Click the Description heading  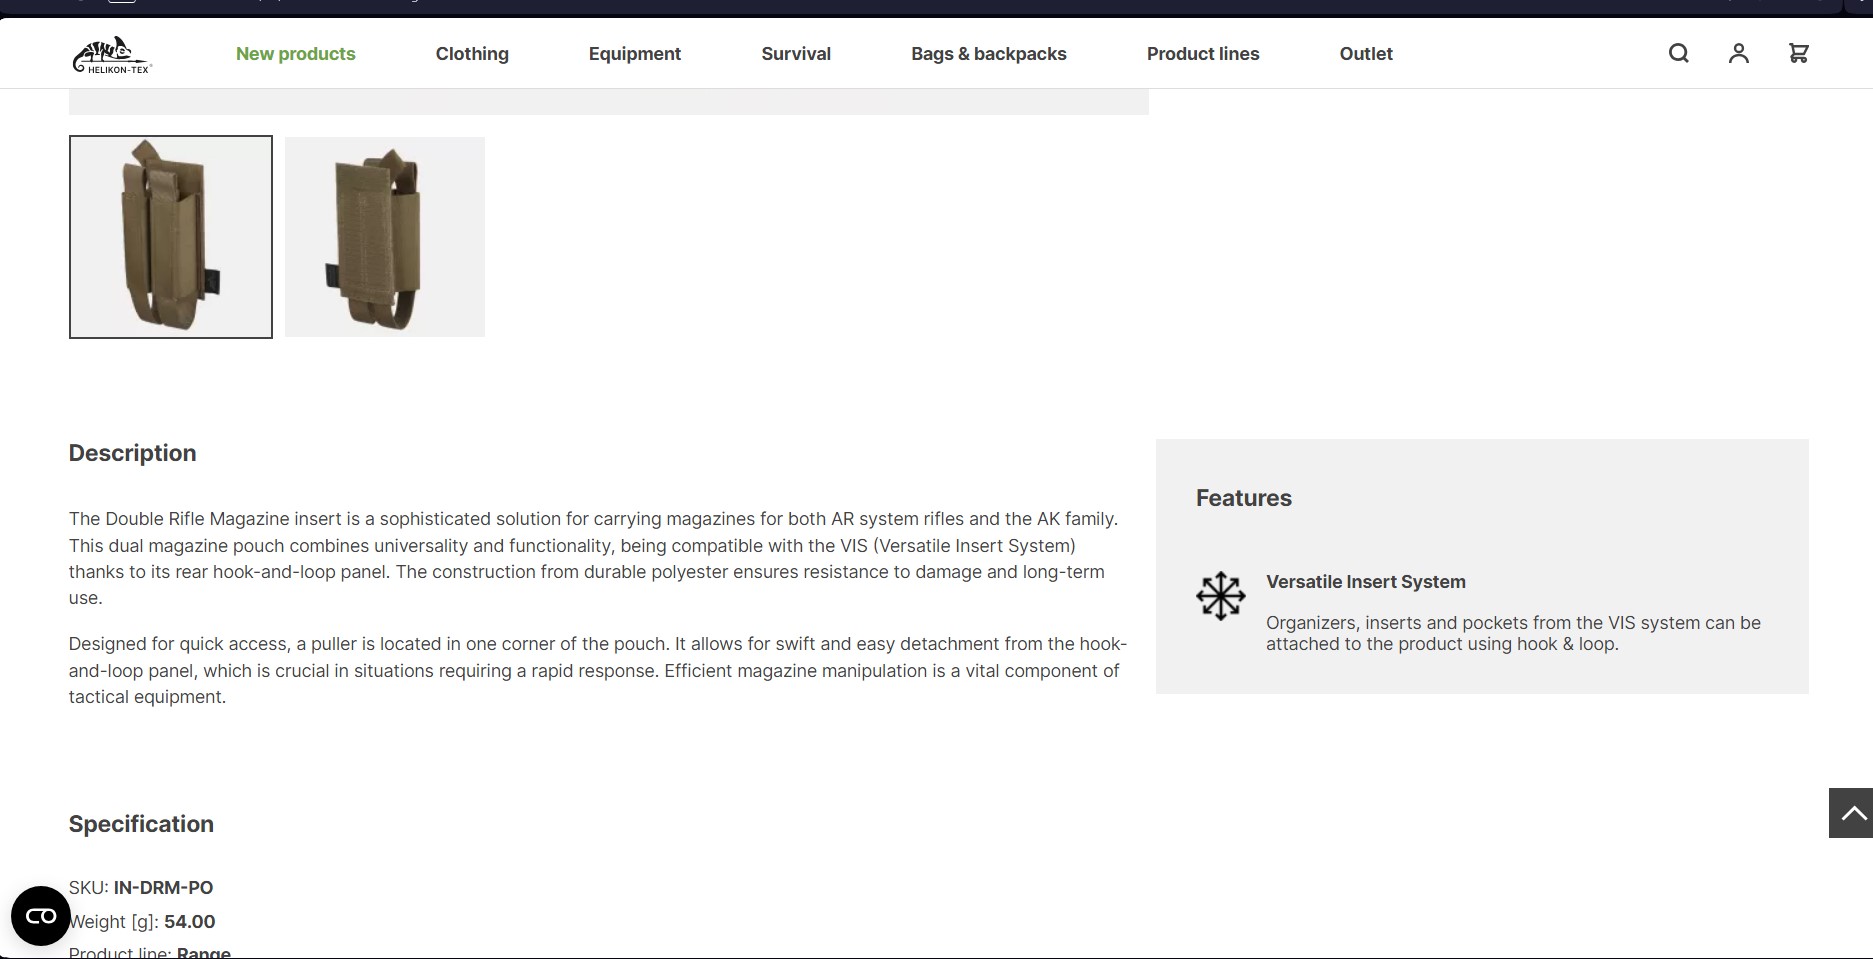133,454
